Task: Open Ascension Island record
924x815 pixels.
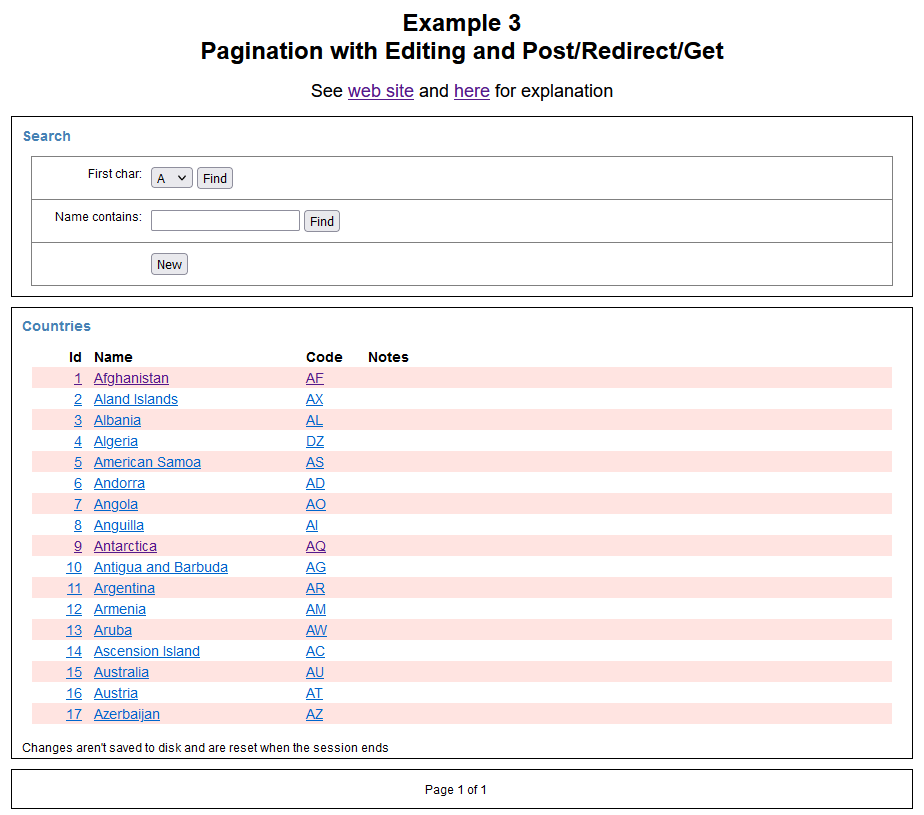Action: coord(146,651)
